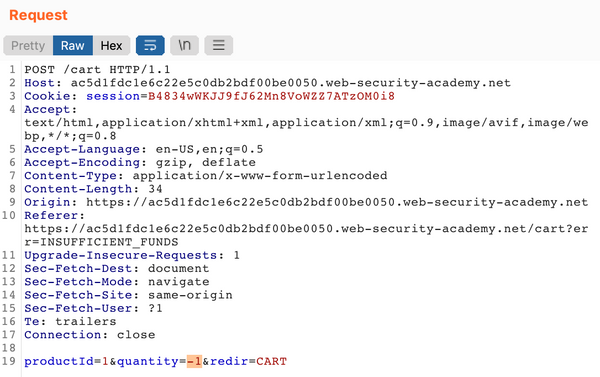This screenshot has width=600, height=377.
Task: Click the line number 19 gutter
Action: 9,361
